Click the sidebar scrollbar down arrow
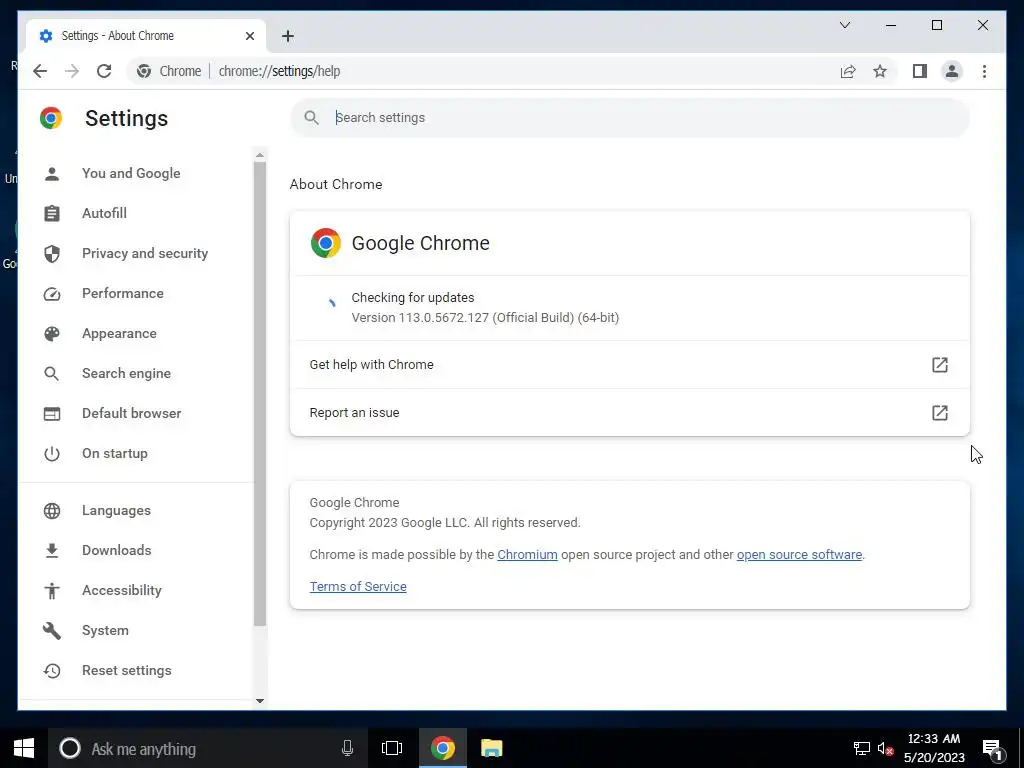1024x768 pixels. (260, 701)
